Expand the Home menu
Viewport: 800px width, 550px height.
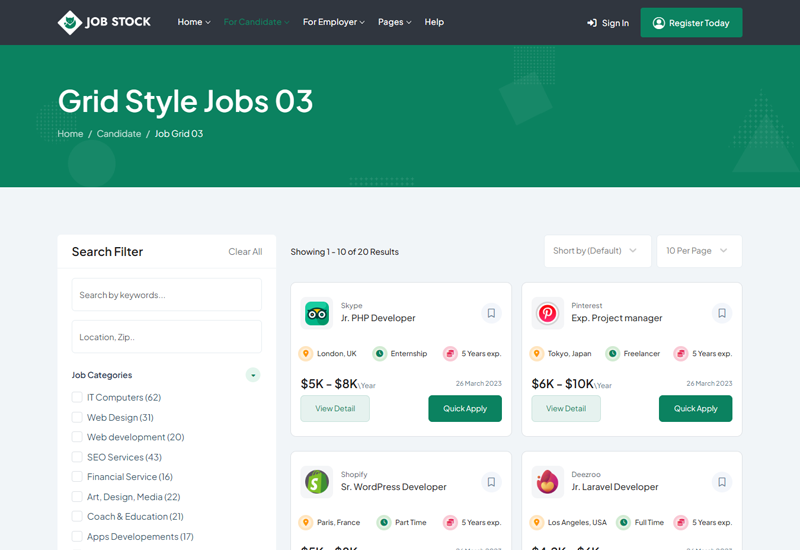pos(194,22)
